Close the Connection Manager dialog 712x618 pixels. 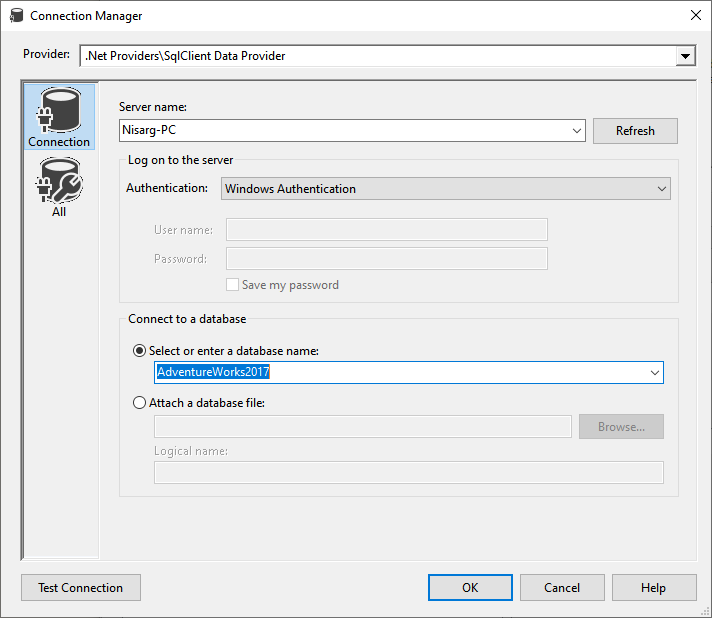[x=695, y=15]
